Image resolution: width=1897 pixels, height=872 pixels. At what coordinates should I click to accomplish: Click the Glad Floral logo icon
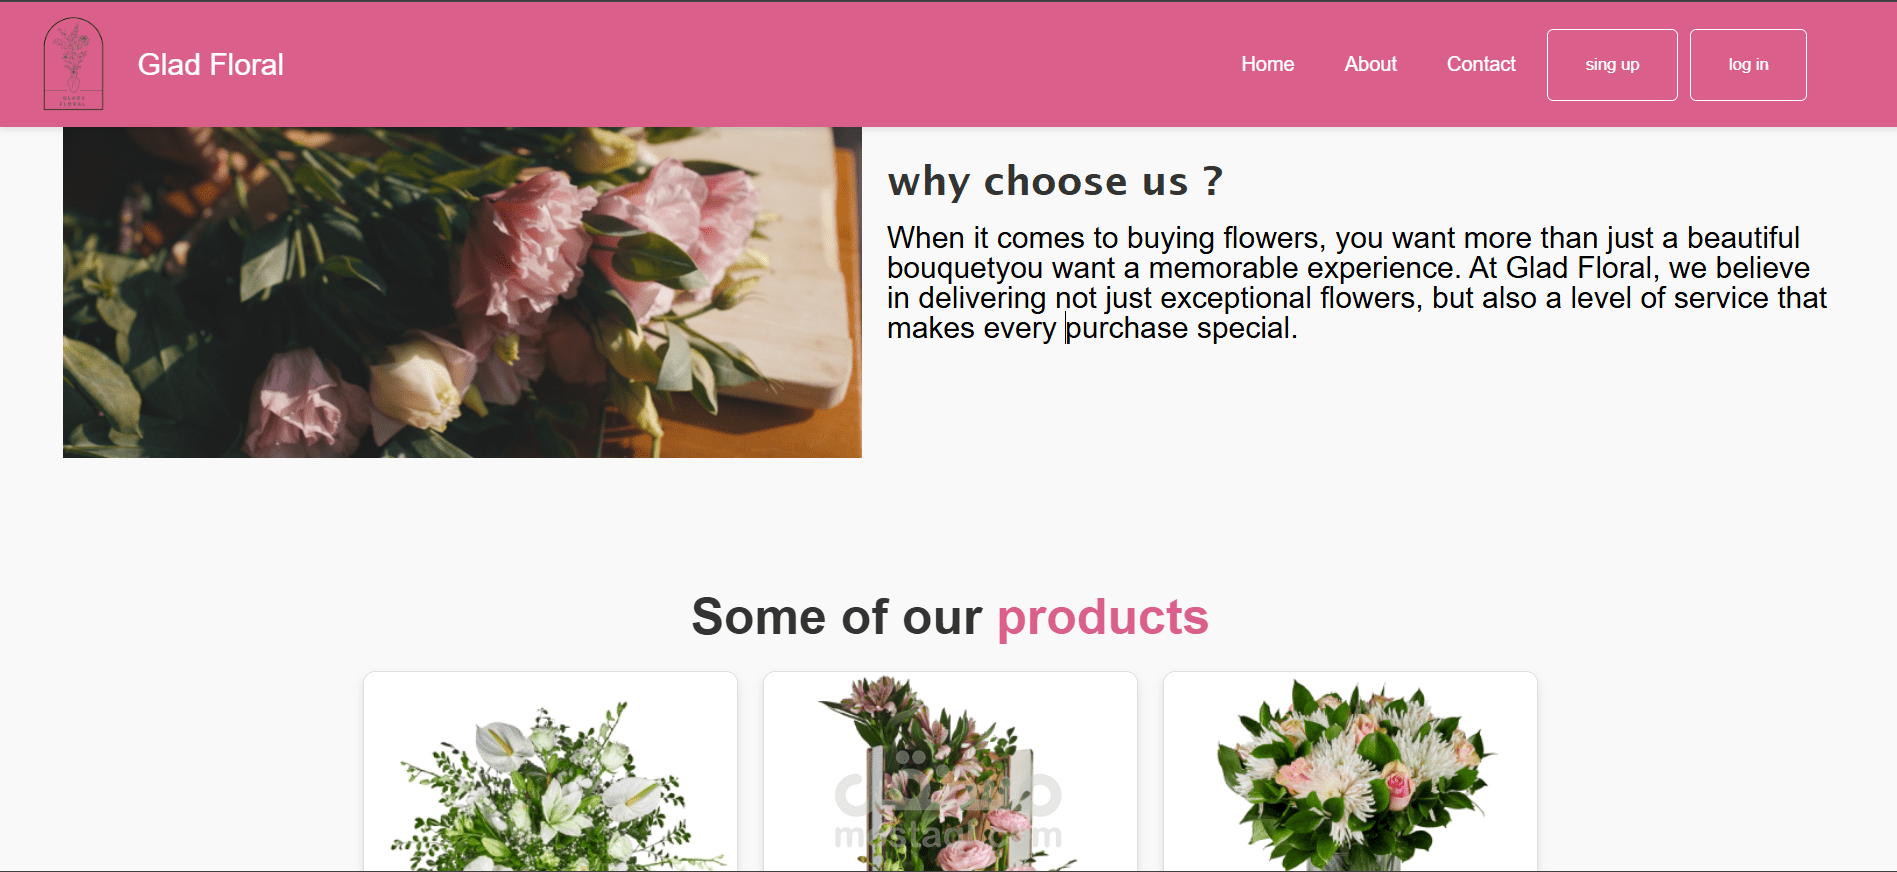tap(73, 64)
